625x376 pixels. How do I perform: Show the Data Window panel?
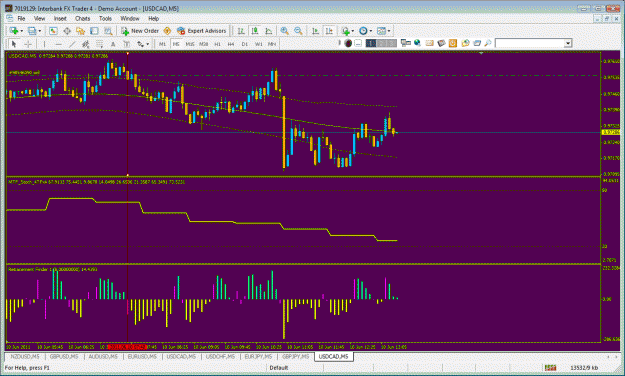pyautogui.click(x=67, y=31)
